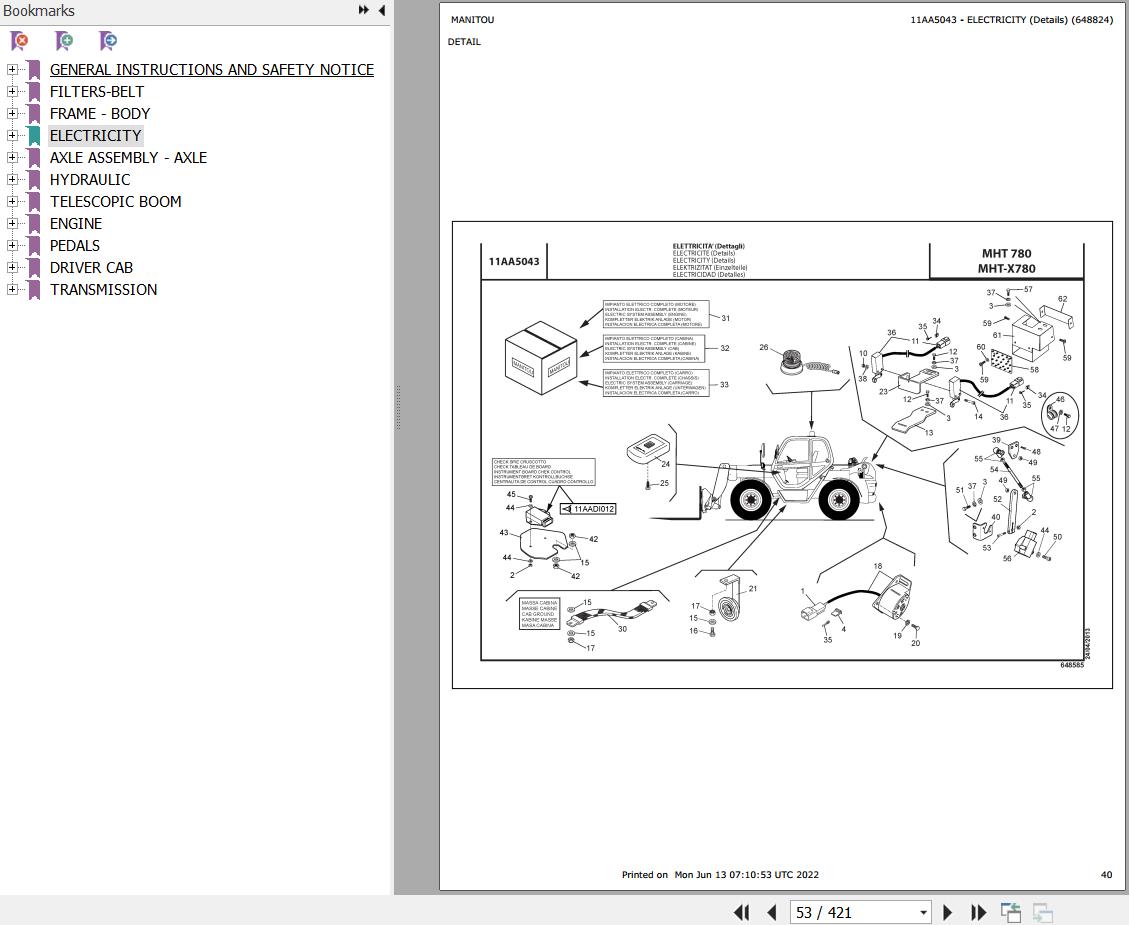
Task: Click the bookmark icon beside HYDRAULIC
Action: coord(34,180)
